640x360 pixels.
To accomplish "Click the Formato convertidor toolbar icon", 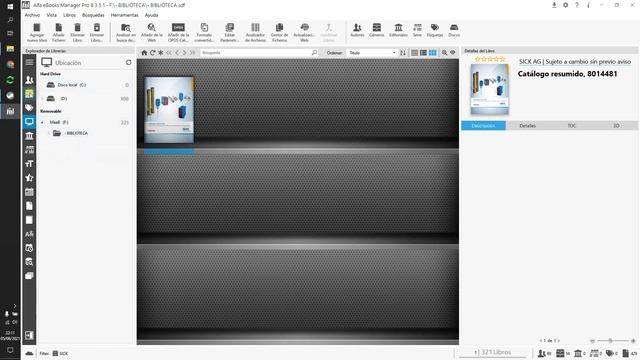I will 204,32.
